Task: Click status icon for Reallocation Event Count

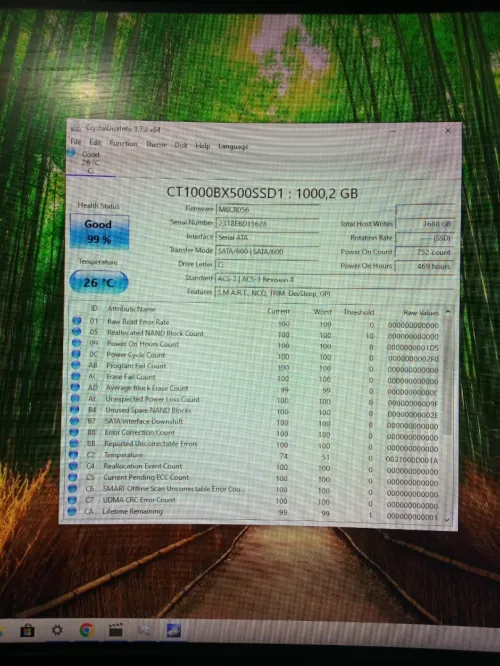Action: (73, 466)
